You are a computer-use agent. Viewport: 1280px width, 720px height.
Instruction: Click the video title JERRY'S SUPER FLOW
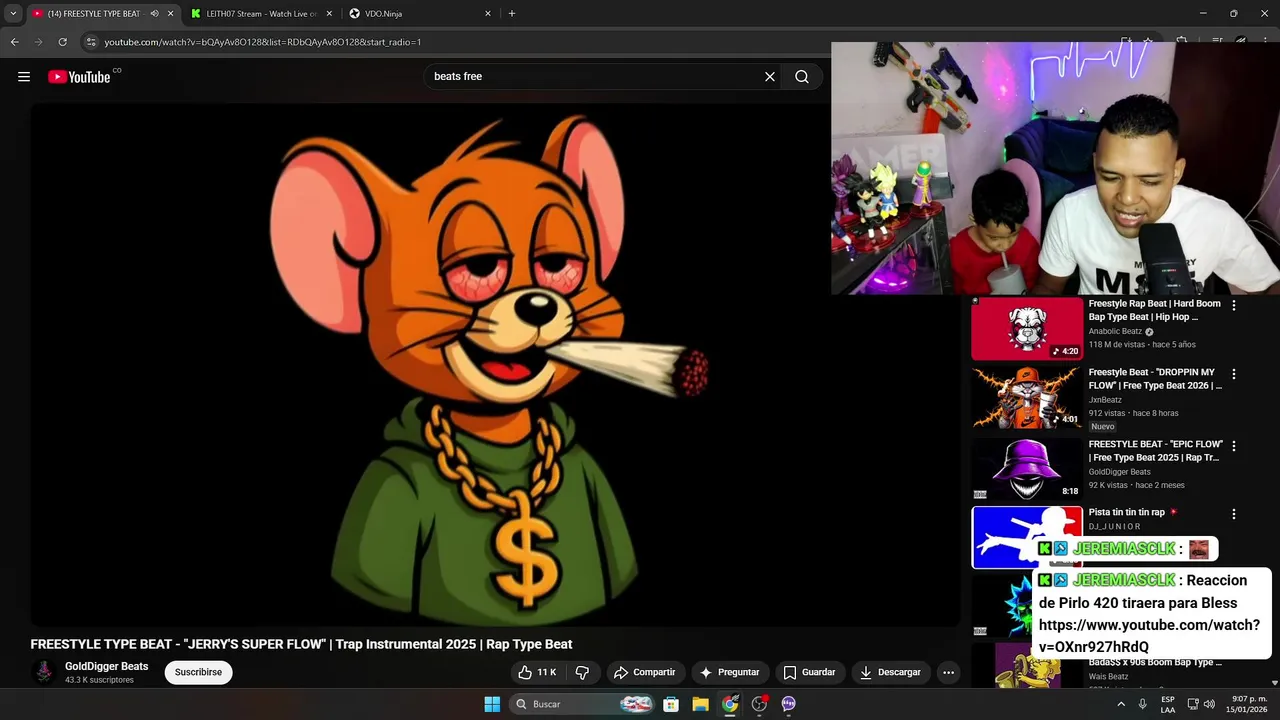(301, 644)
